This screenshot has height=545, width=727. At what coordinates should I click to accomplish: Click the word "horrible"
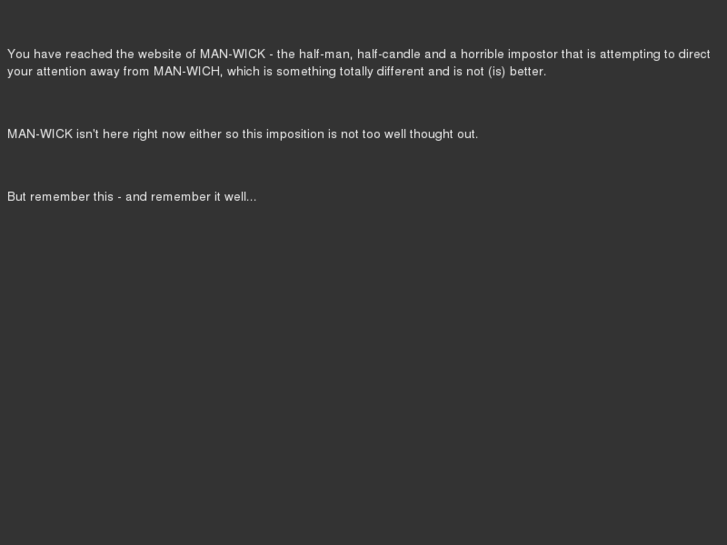pos(483,55)
